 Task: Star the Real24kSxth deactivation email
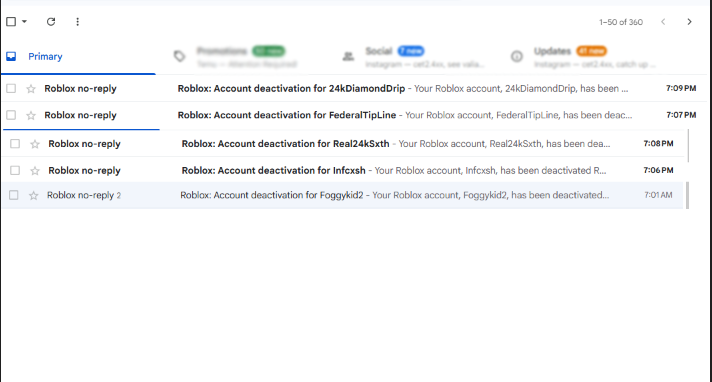click(35, 144)
